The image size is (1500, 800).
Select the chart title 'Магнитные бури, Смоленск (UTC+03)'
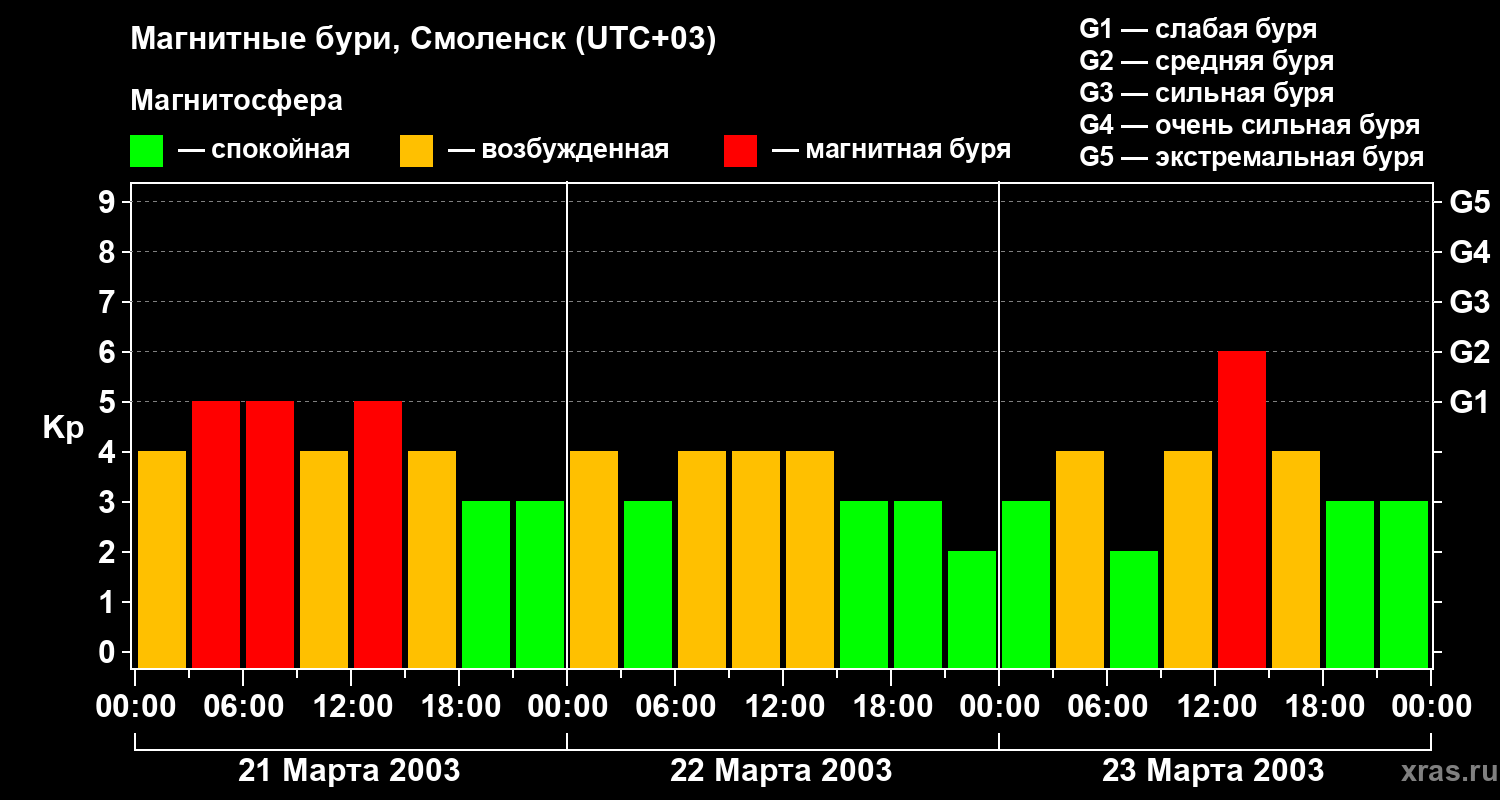click(x=424, y=40)
